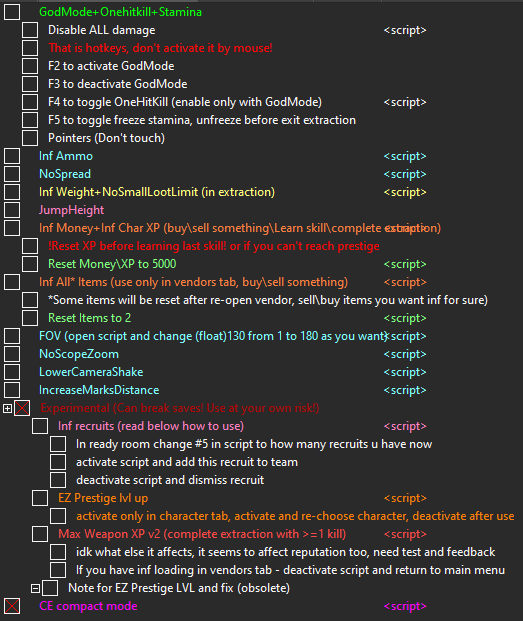Open script value of Inf recruits row
The height and width of the screenshot is (621, 523).
click(x=405, y=426)
